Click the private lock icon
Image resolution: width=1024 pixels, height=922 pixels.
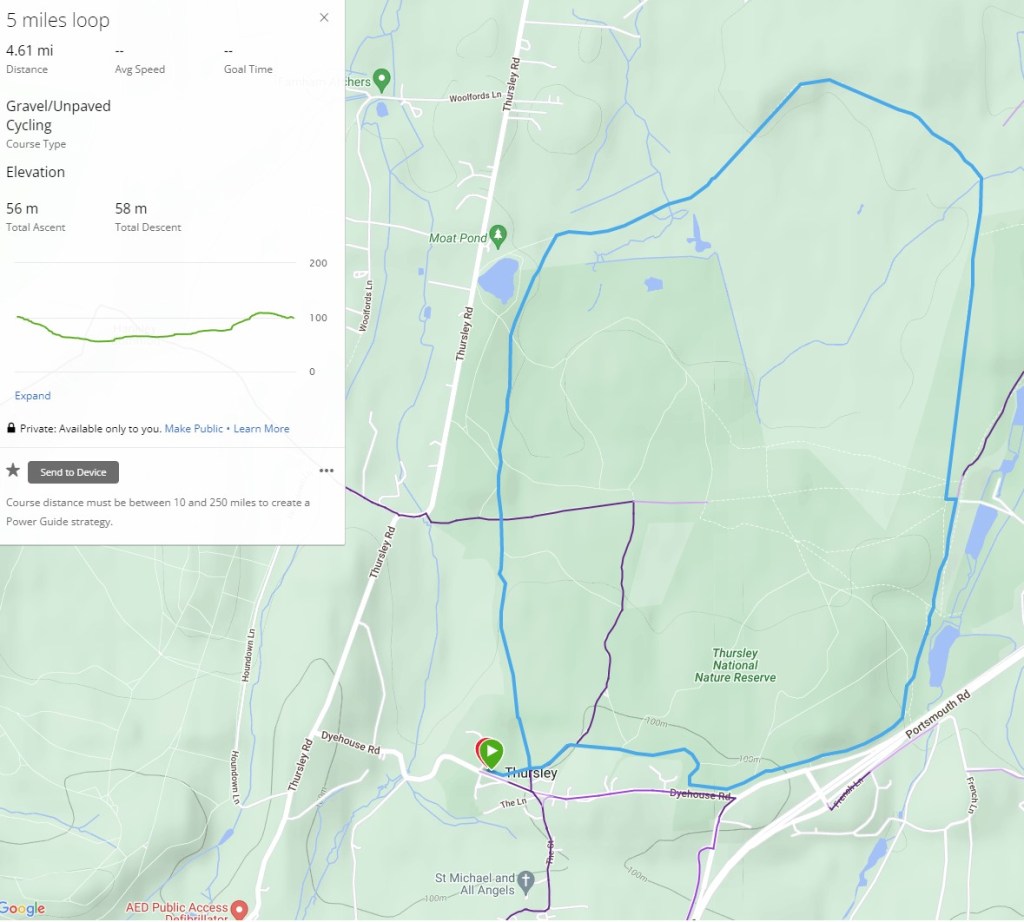11,428
